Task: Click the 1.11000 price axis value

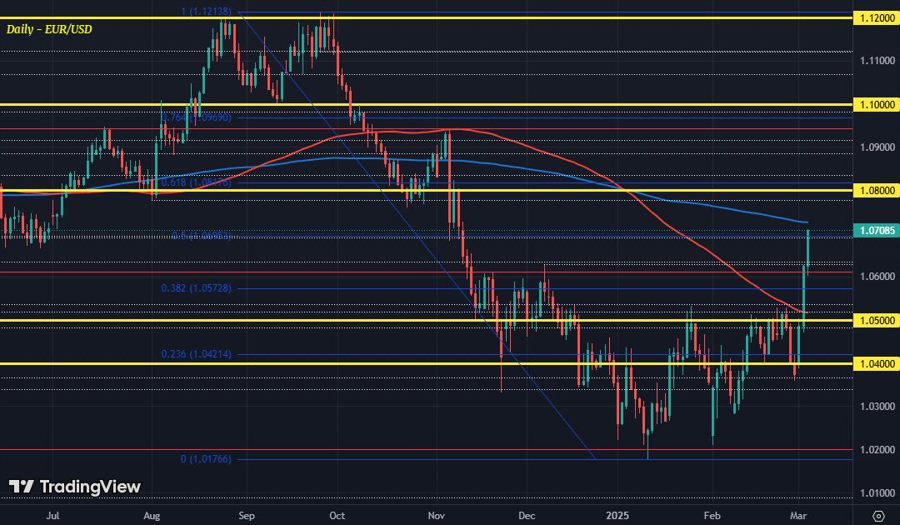Action: pyautogui.click(x=877, y=60)
